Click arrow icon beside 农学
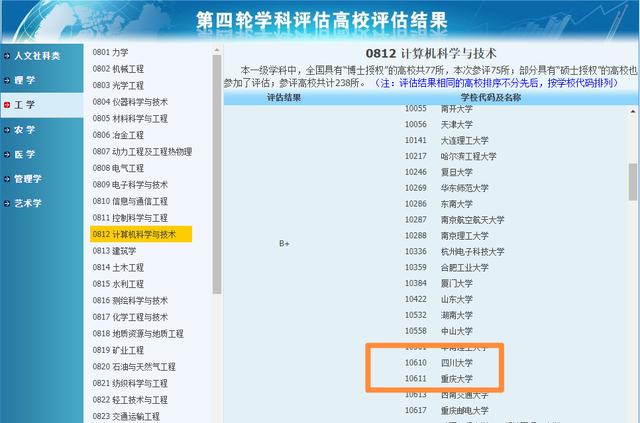 (7, 130)
